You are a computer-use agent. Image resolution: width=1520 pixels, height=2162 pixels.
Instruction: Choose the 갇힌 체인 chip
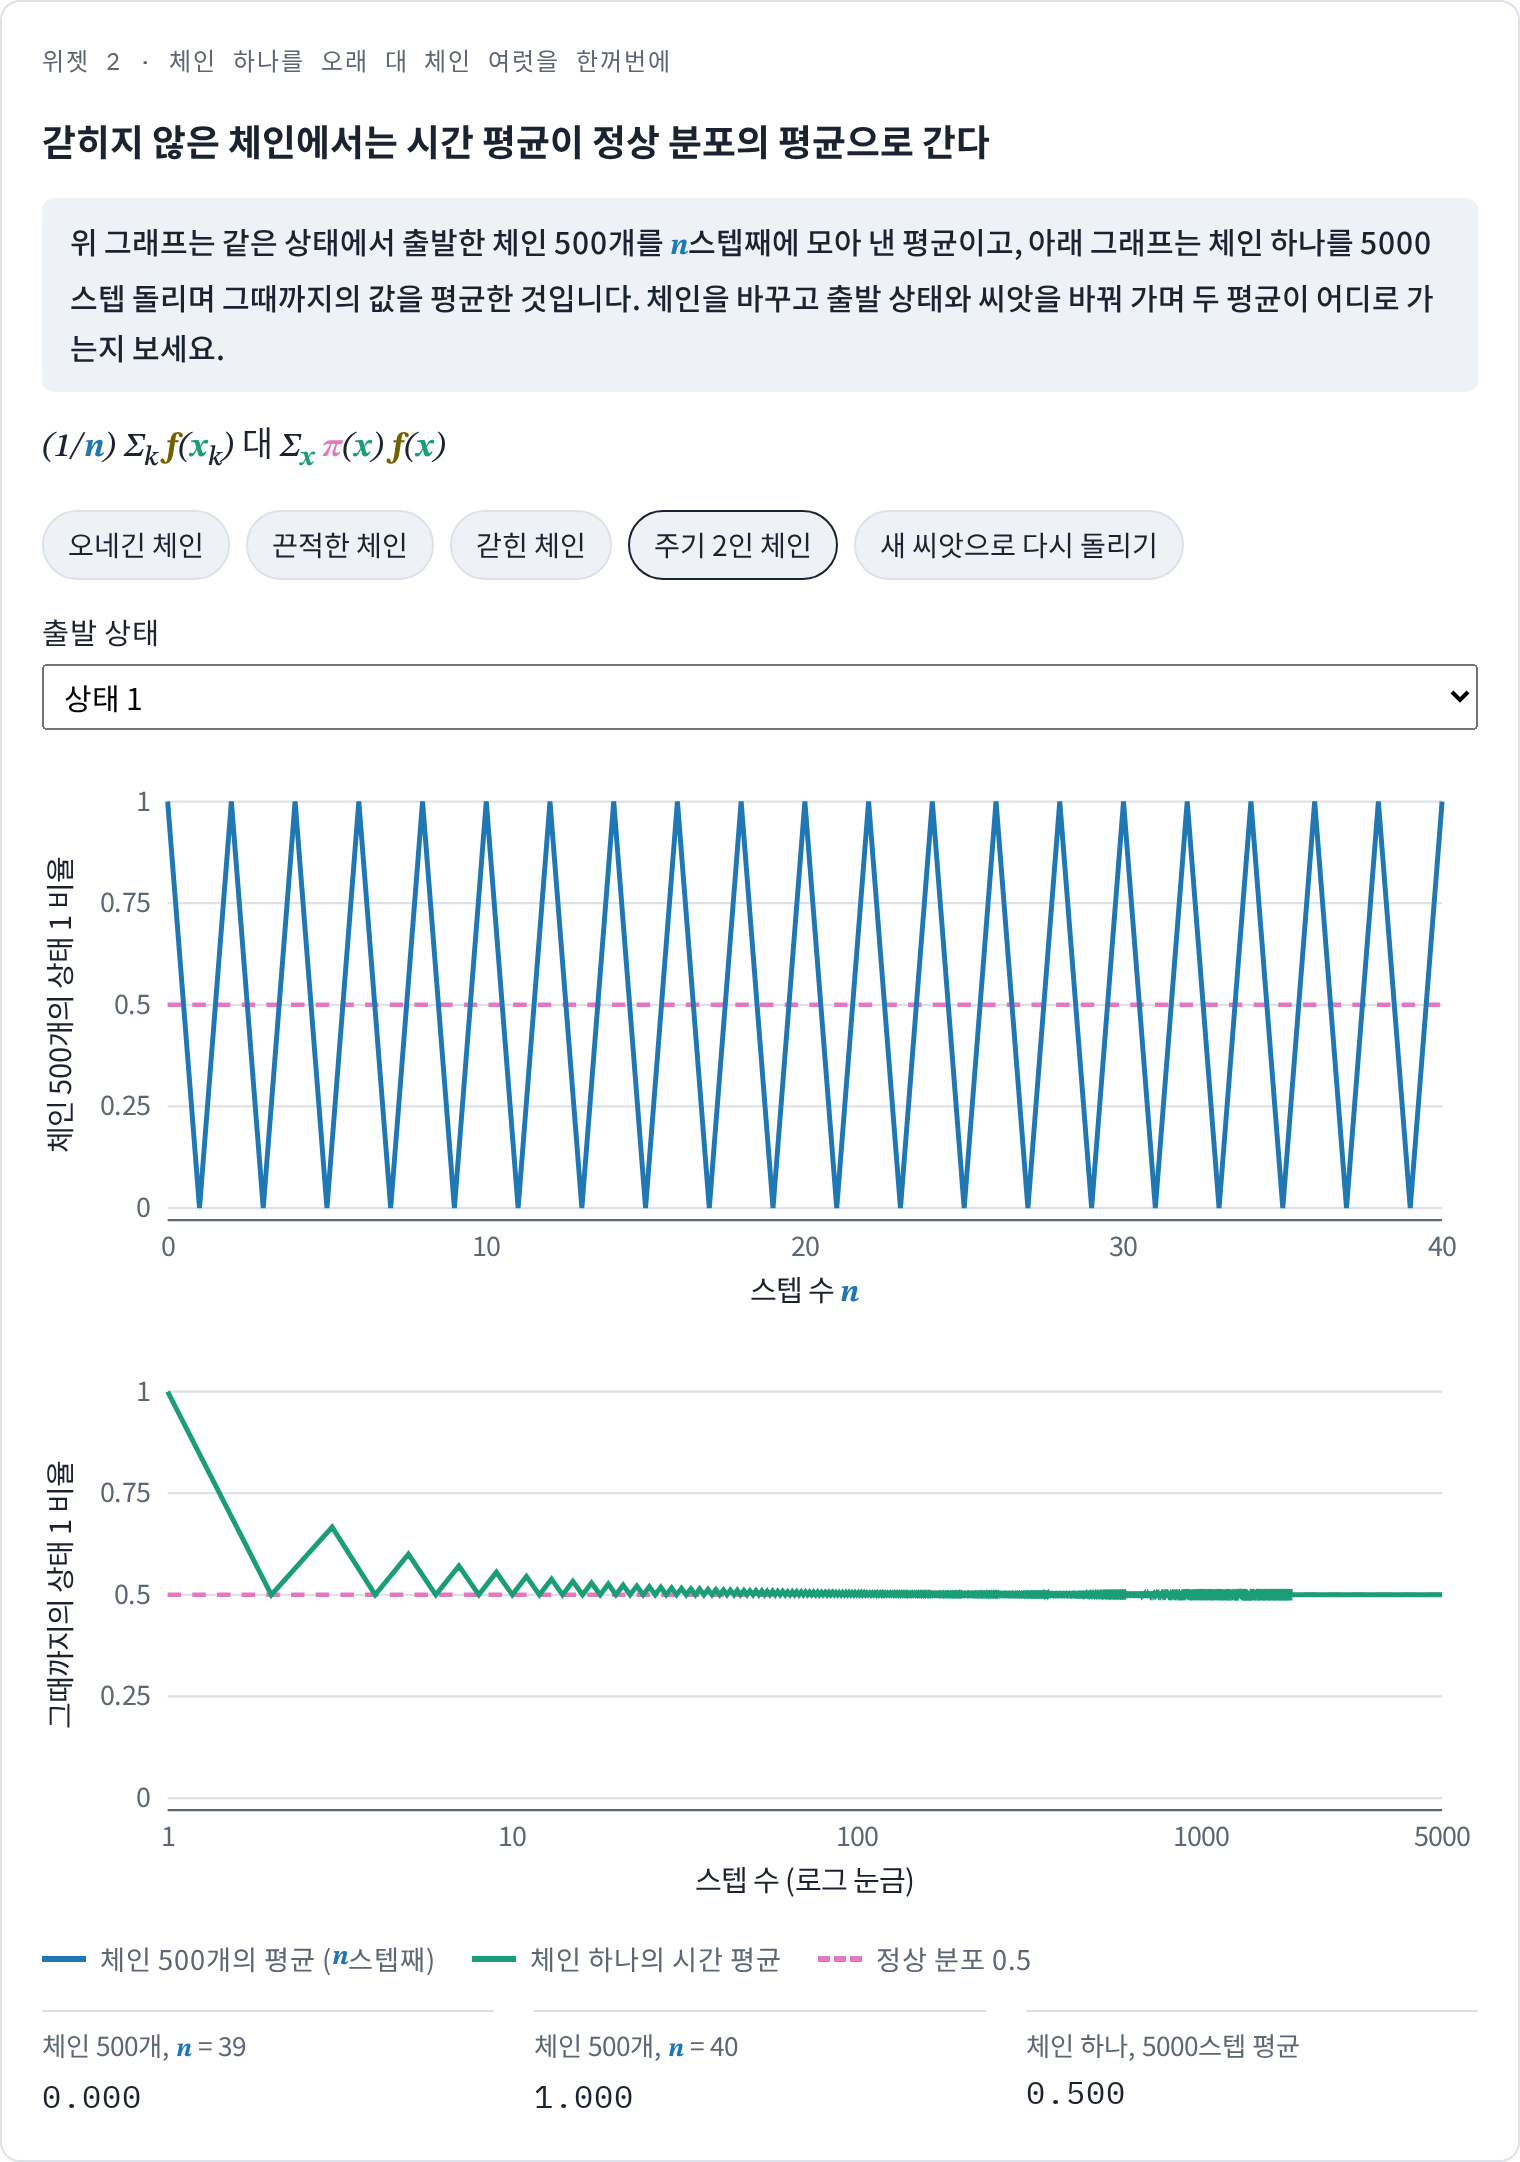pos(531,545)
